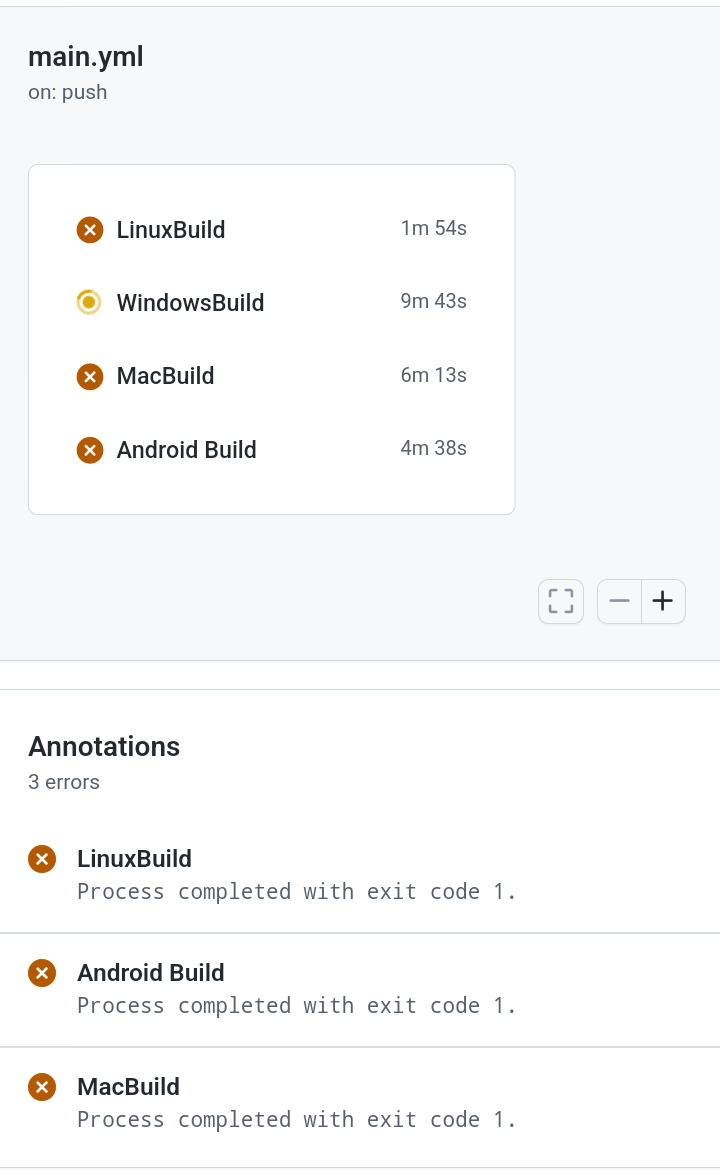Click the failed status icon beside LinuxBuild
720x1170 pixels.
pos(89,229)
